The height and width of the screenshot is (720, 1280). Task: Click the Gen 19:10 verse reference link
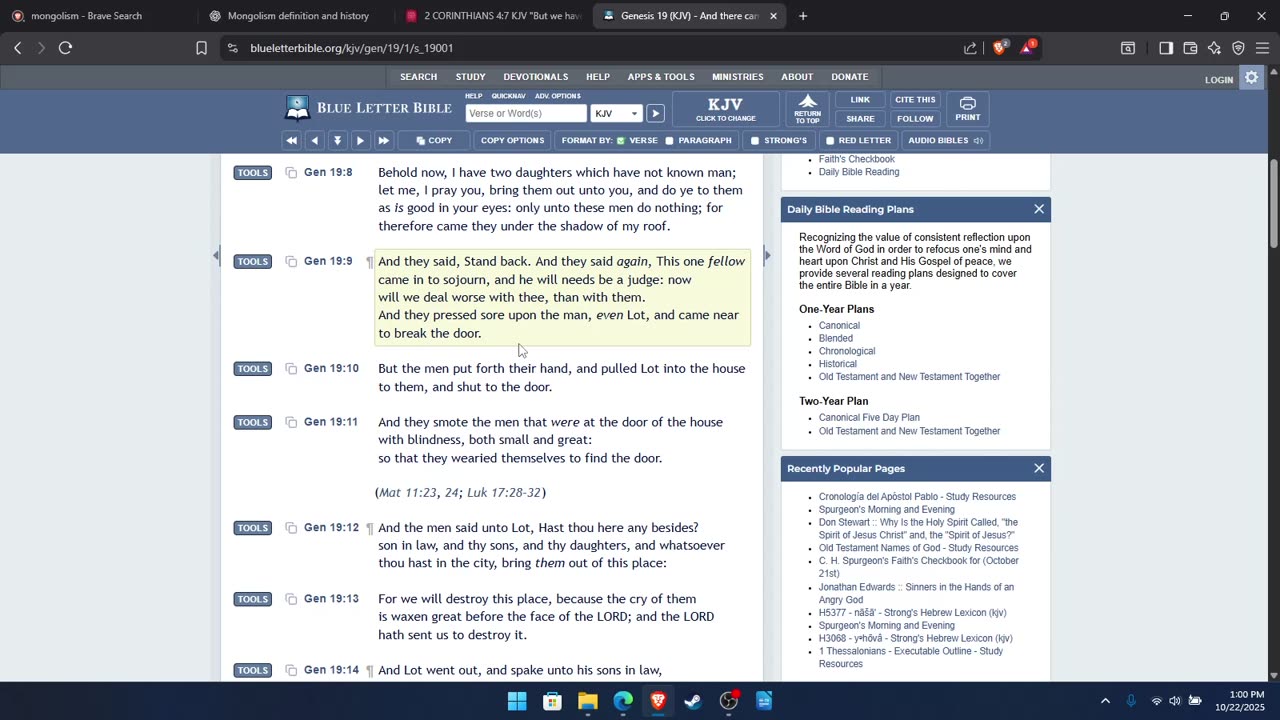coord(331,369)
